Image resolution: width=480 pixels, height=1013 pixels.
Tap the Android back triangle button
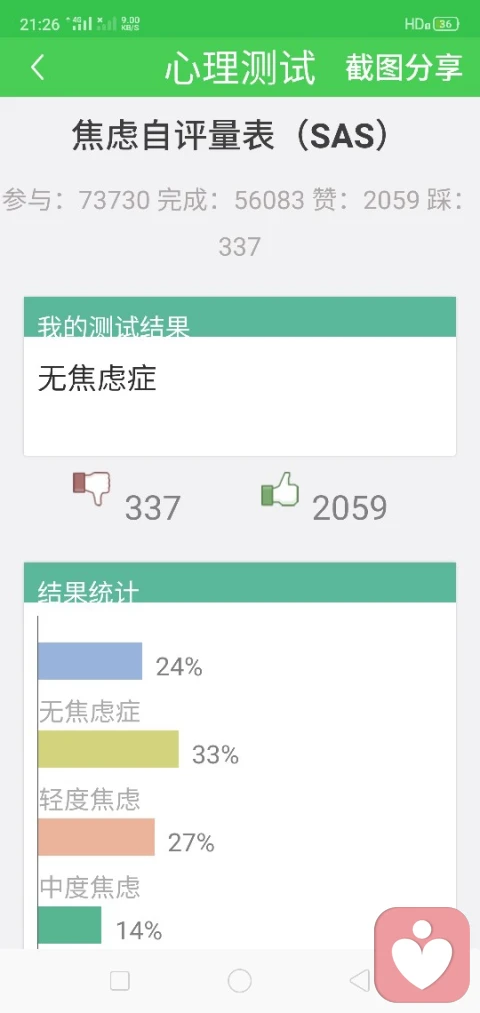point(359,981)
